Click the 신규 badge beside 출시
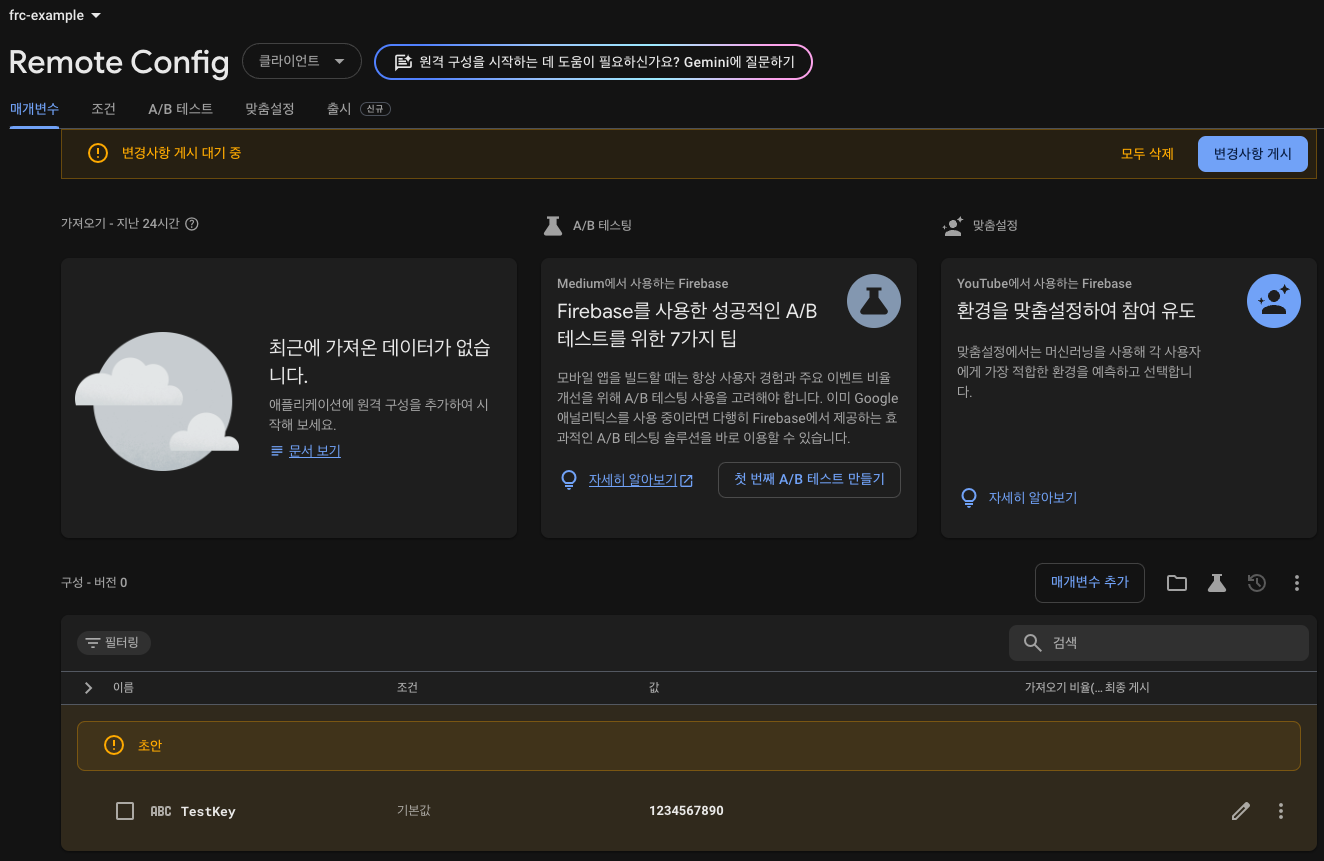Screen dimensions: 1324x861 375,109
